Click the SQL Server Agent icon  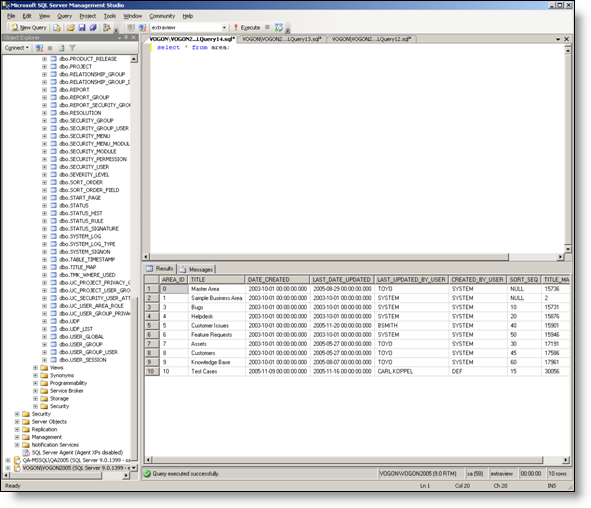26,452
